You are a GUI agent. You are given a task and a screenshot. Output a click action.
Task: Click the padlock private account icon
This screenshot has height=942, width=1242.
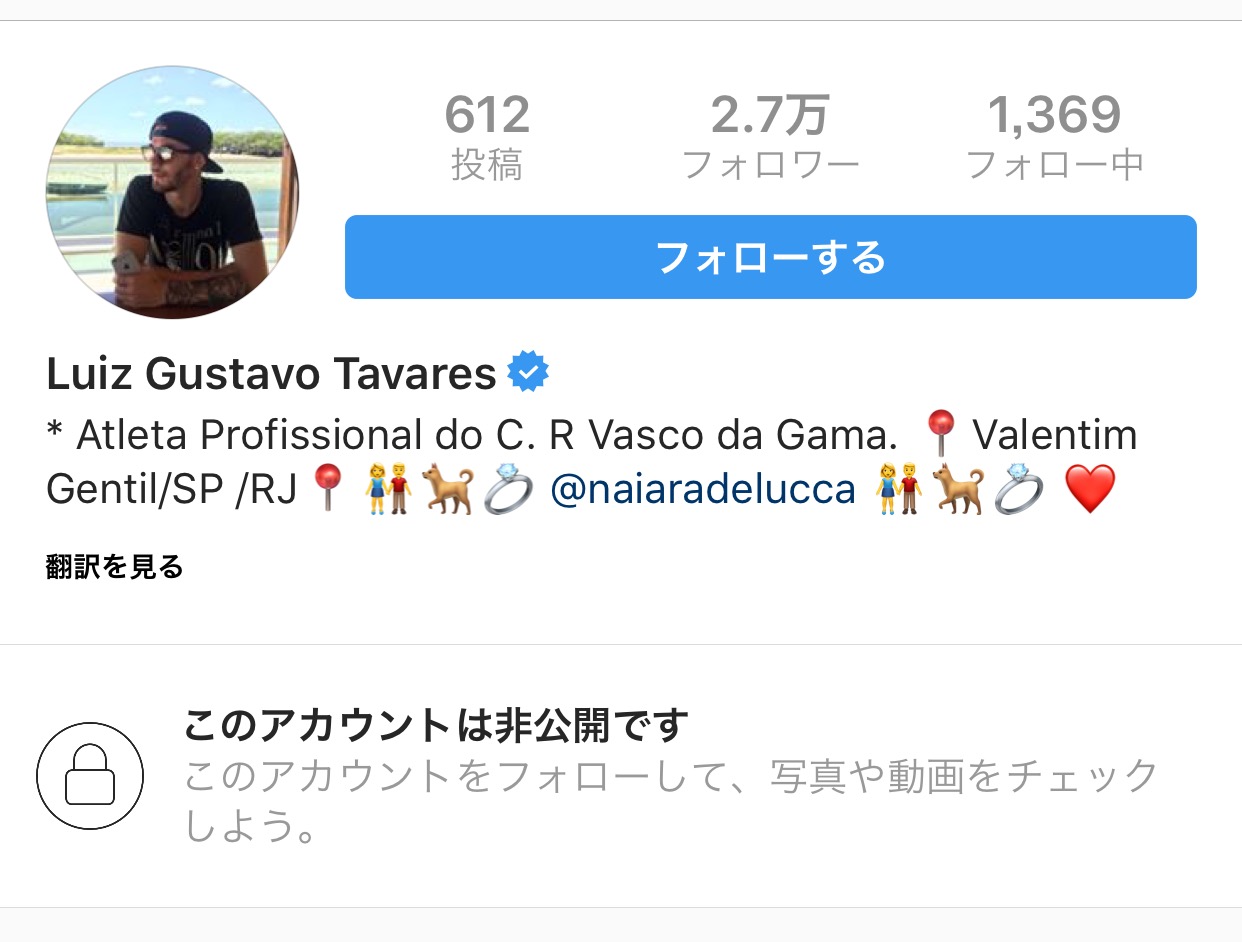(90, 776)
